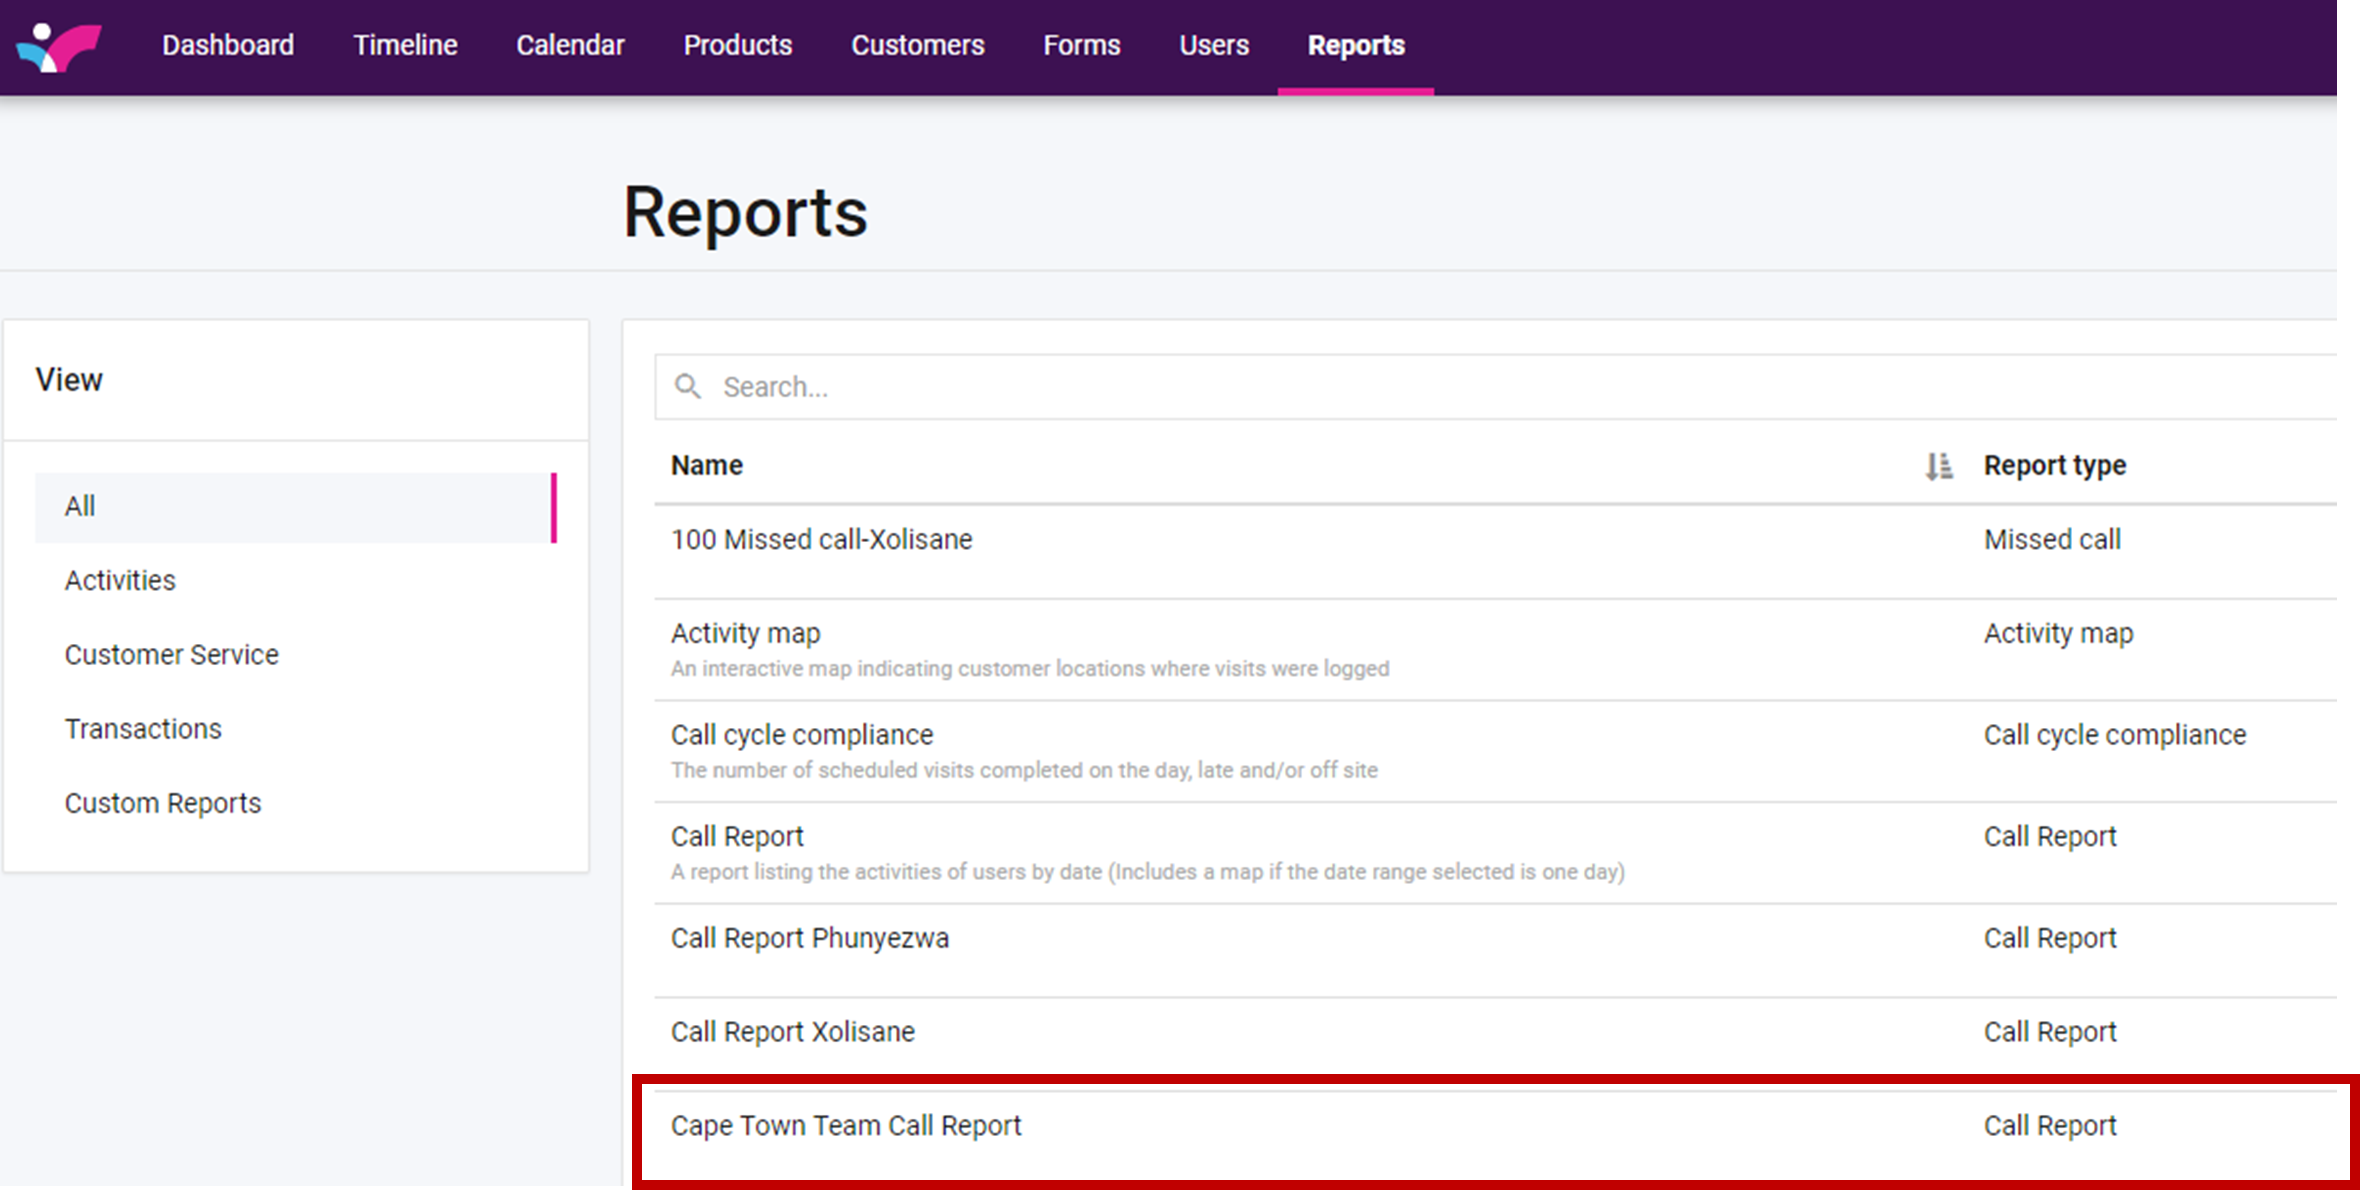Image resolution: width=2360 pixels, height=1190 pixels.
Task: Open the Call cycle compliance report
Action: [x=801, y=735]
